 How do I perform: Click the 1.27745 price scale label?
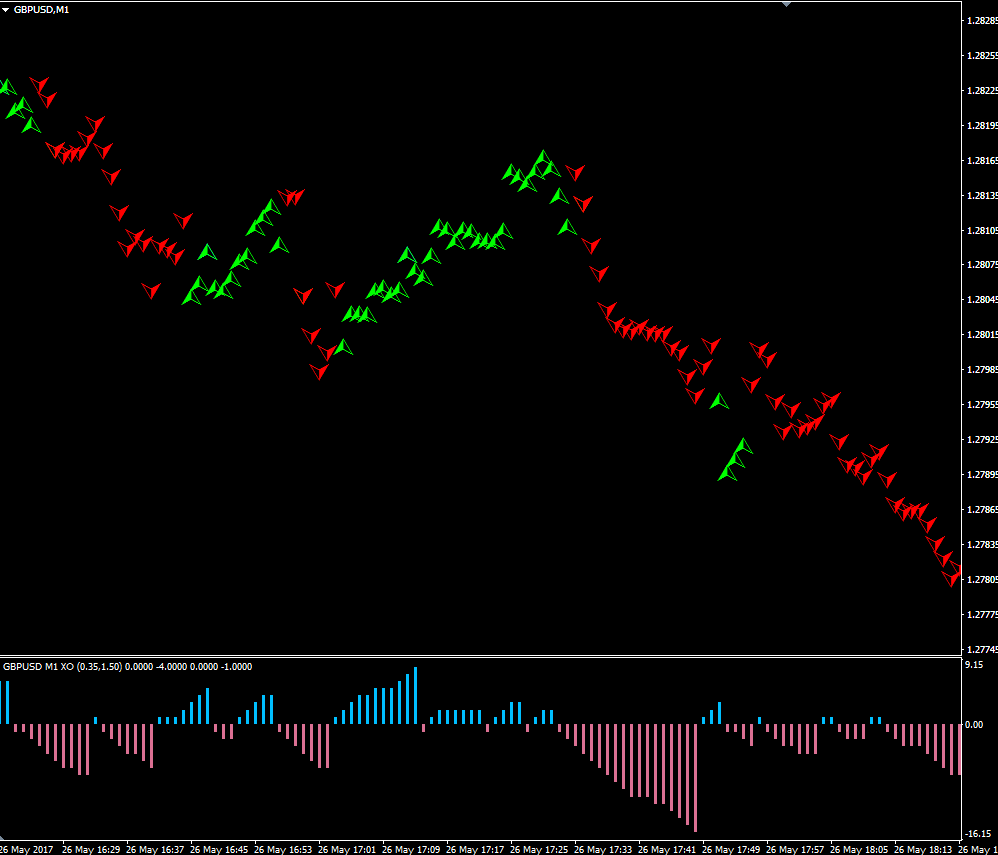click(x=981, y=650)
